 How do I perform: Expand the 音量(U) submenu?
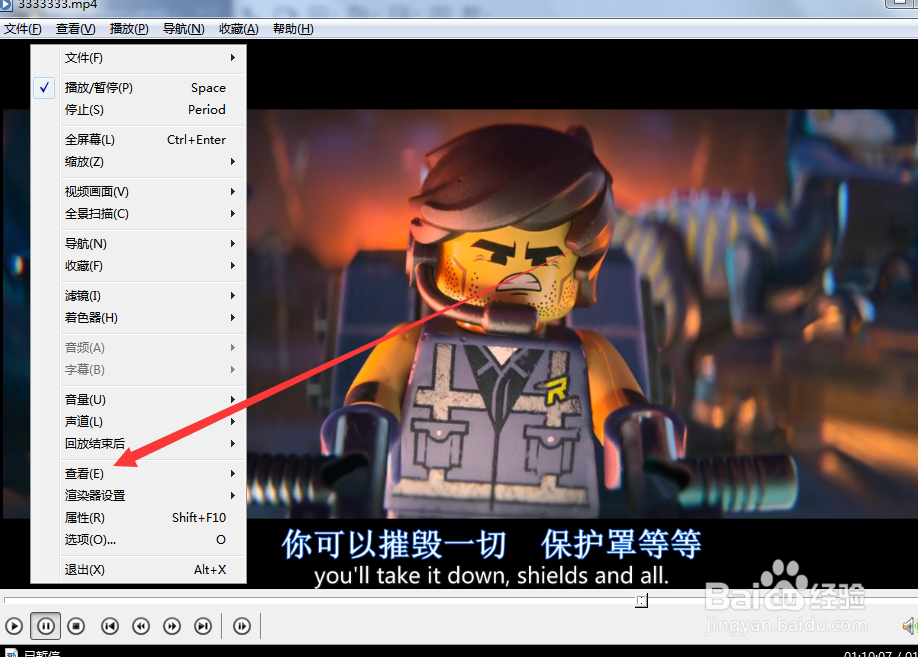pyautogui.click(x=139, y=399)
